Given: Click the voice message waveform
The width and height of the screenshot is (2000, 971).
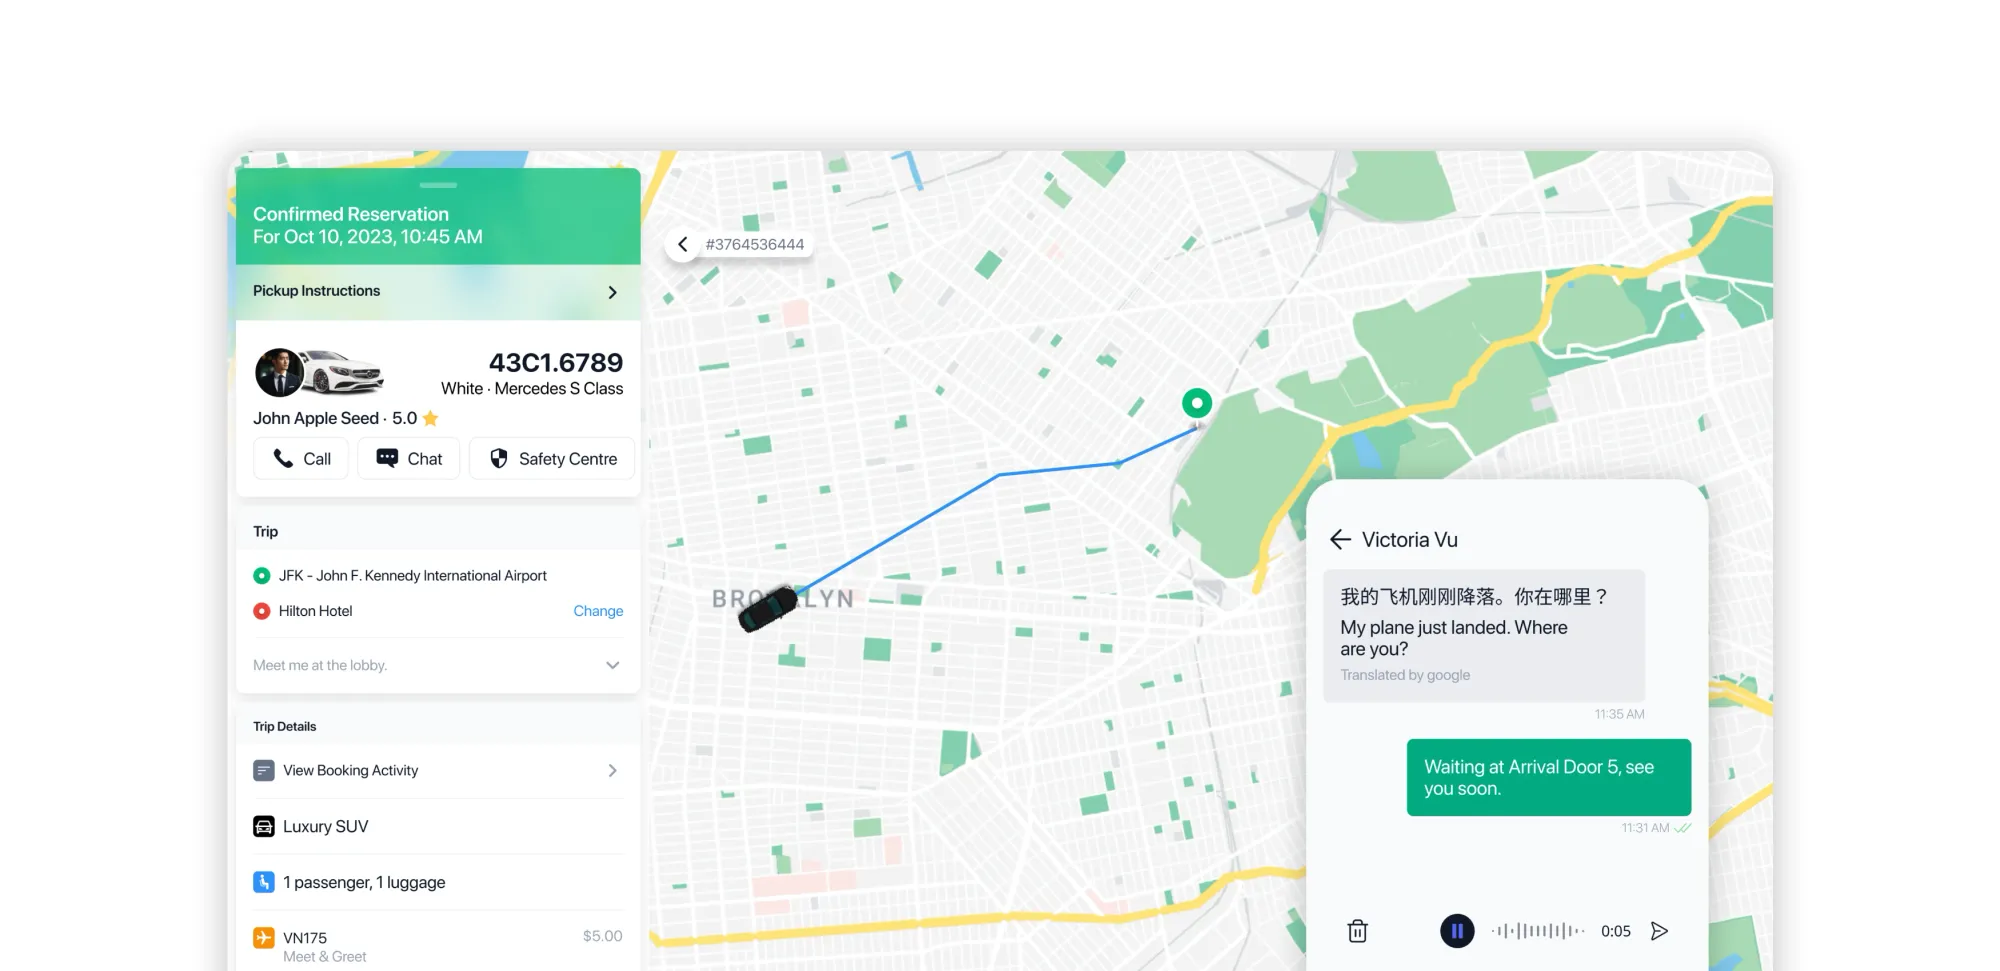Looking at the screenshot, I should [x=1538, y=931].
